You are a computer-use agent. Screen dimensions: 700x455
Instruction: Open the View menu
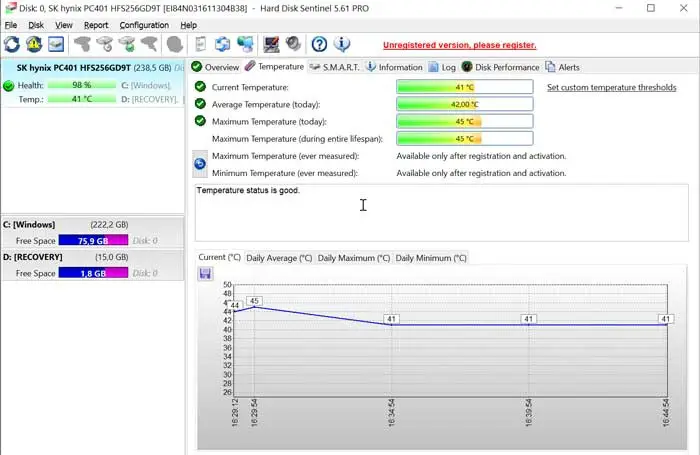[x=64, y=25]
